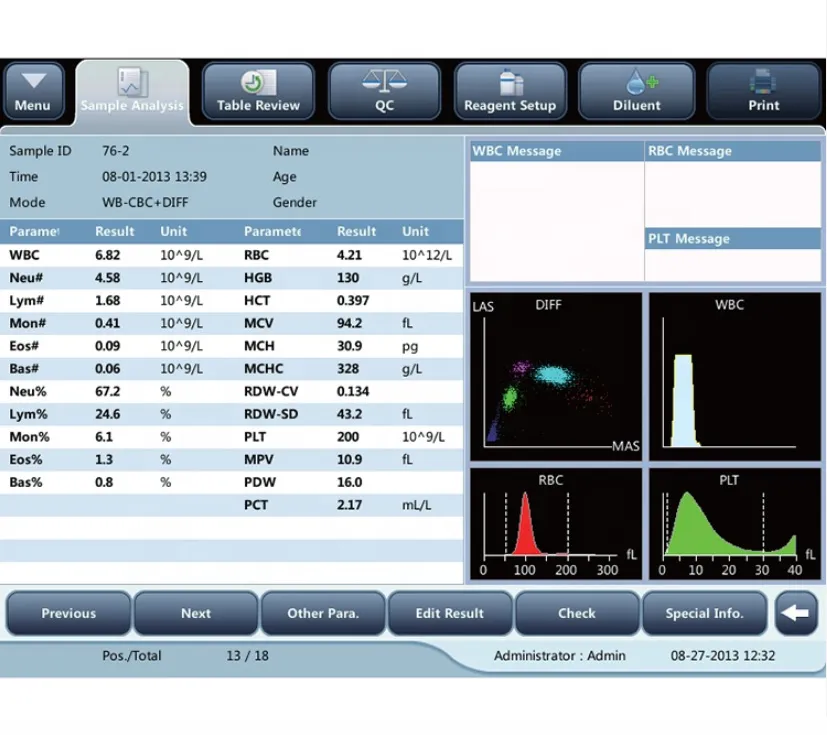Click the Next button
This screenshot has height=735, width=827.
coord(195,613)
